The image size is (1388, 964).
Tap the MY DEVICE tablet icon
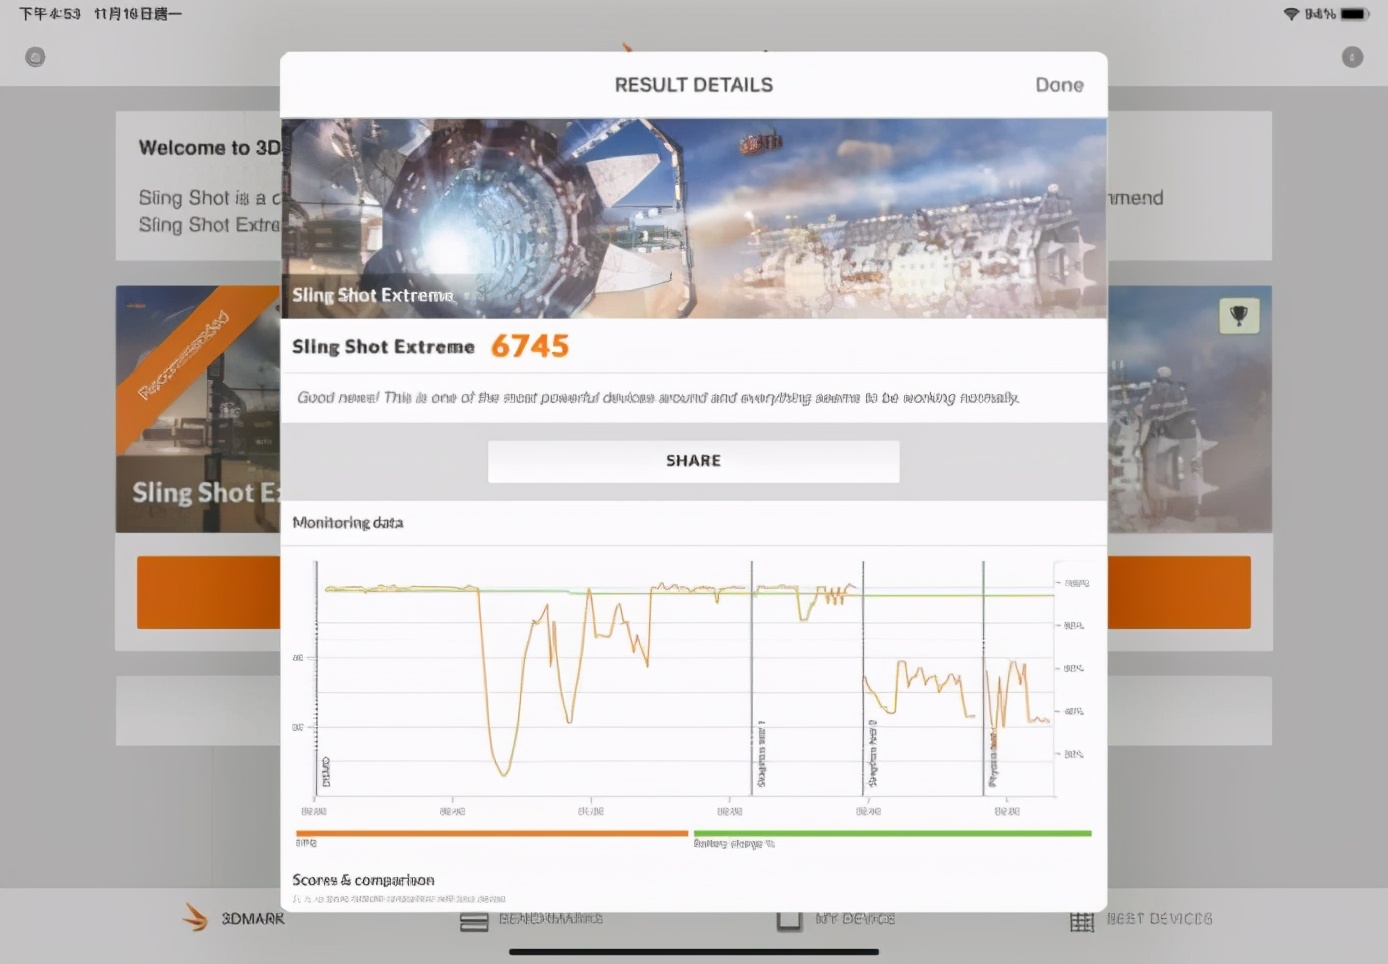(x=790, y=919)
